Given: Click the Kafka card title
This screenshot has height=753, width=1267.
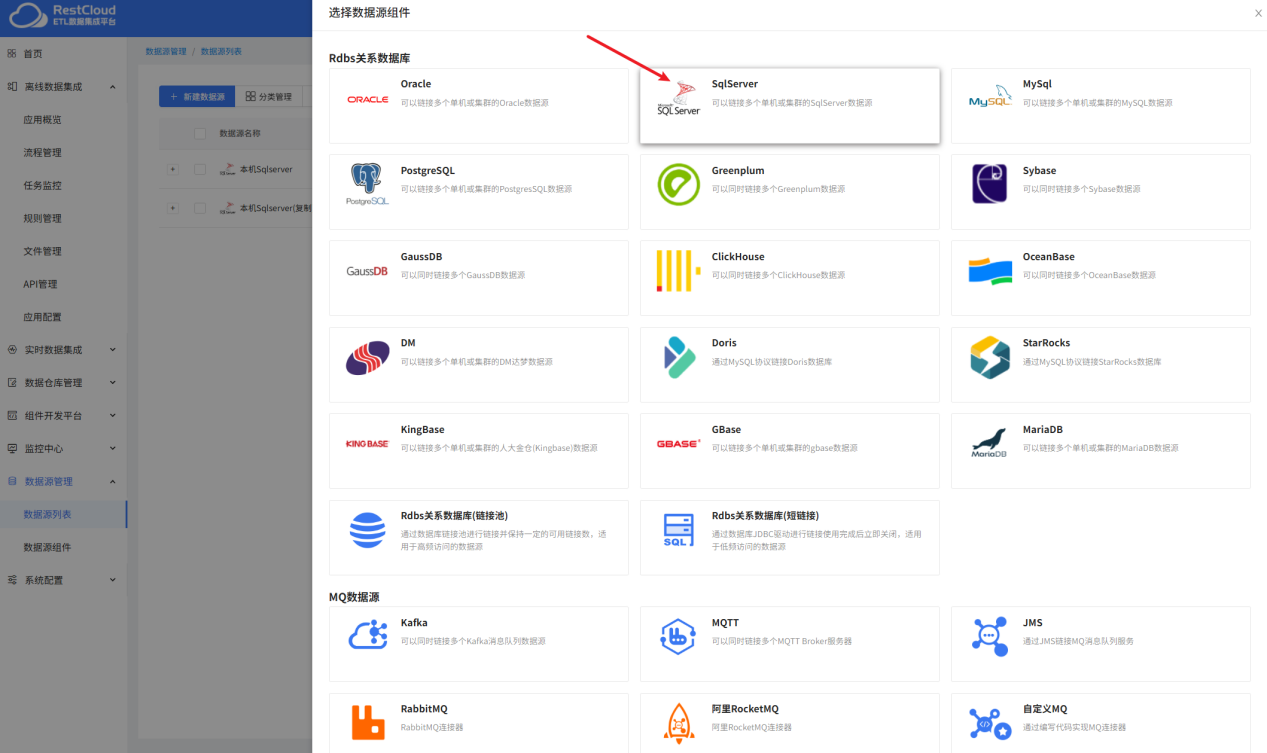Looking at the screenshot, I should 414,623.
